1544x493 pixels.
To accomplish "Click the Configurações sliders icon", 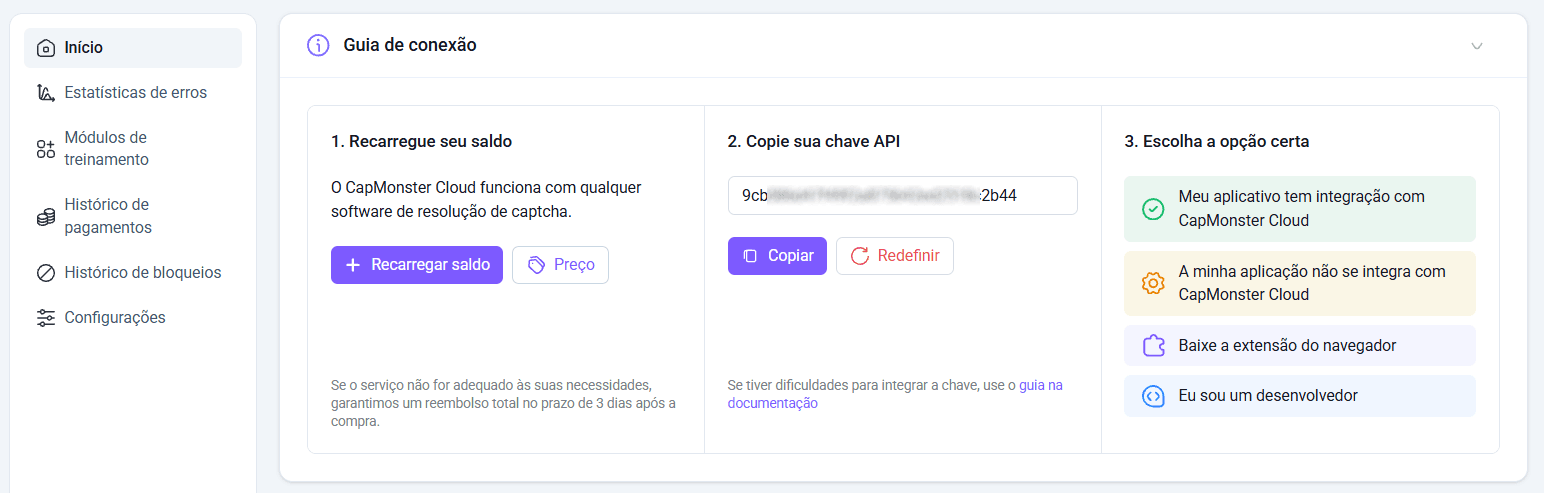I will [x=45, y=318].
